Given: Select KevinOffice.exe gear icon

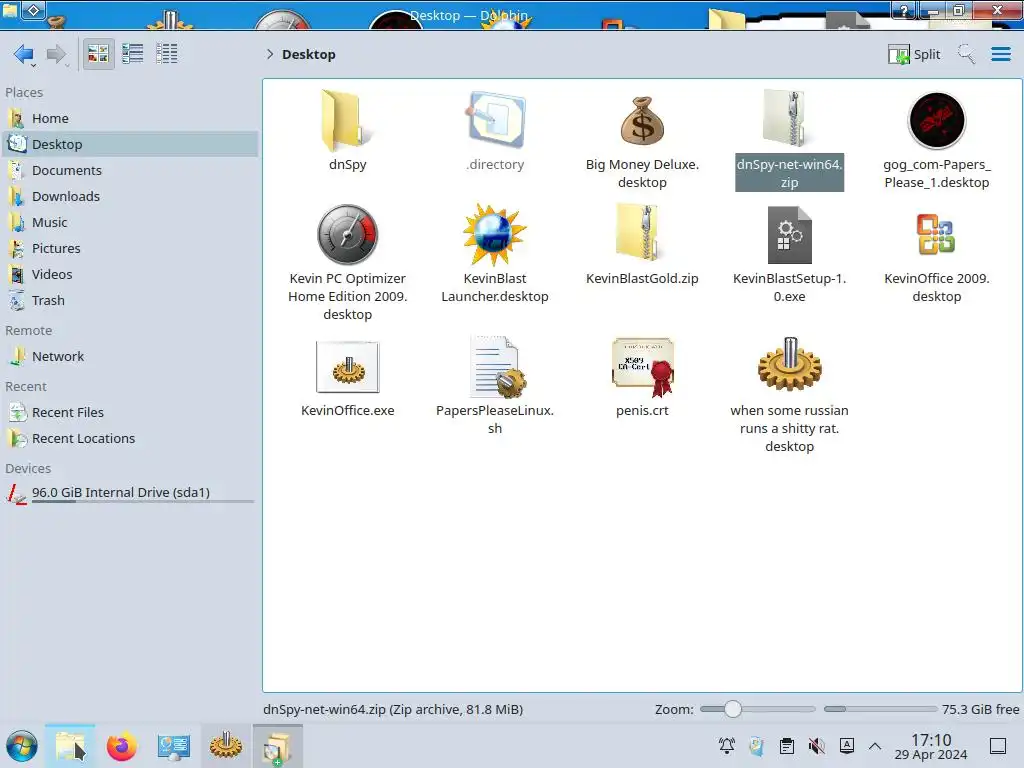Looking at the screenshot, I should point(347,367).
